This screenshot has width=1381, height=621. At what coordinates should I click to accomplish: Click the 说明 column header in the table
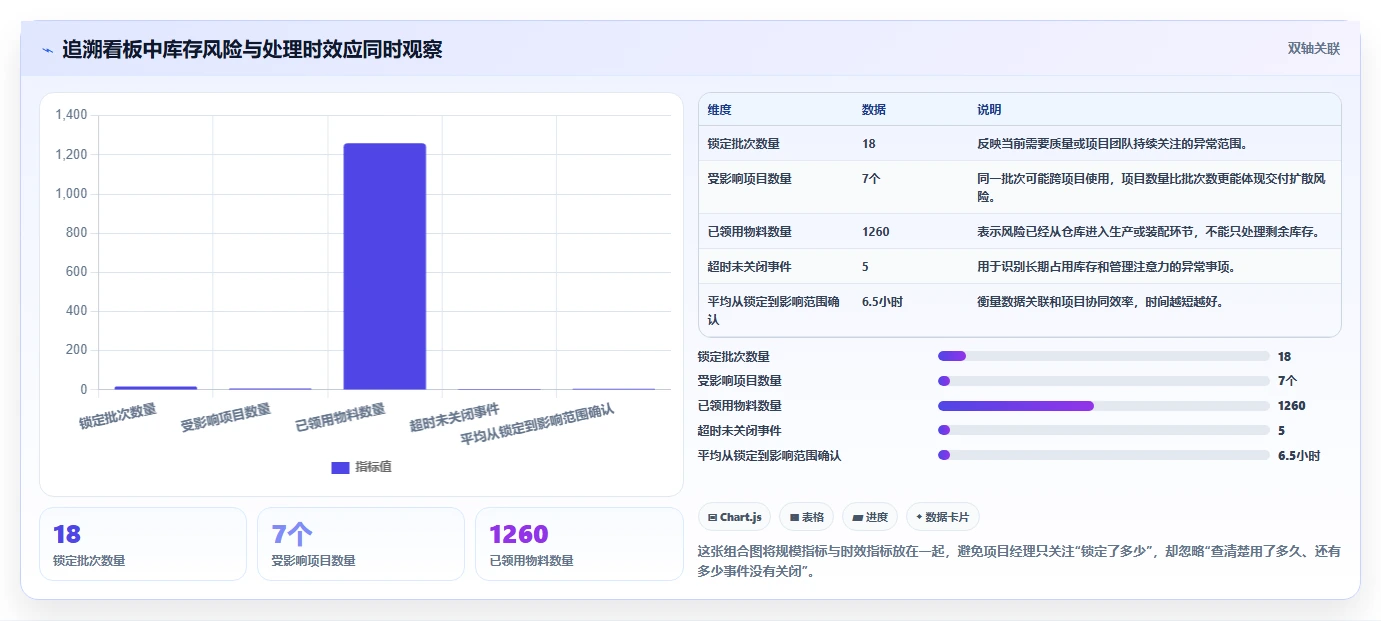[x=989, y=110]
